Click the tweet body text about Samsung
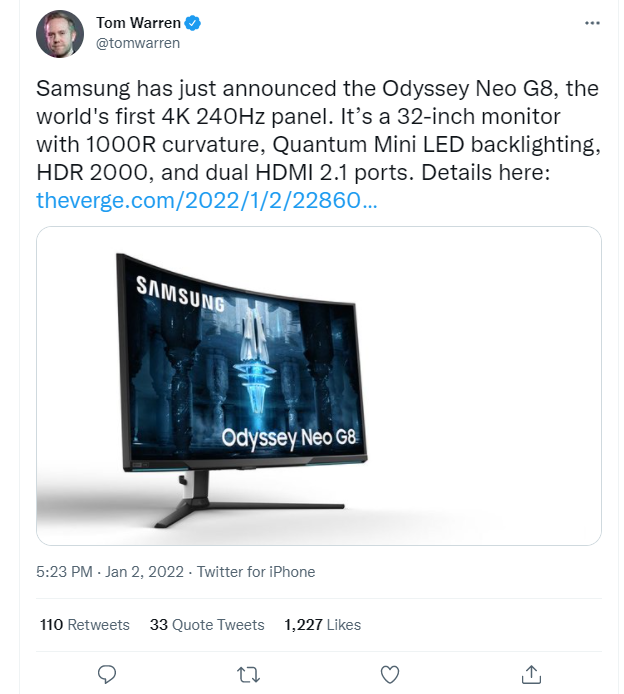The image size is (624, 694). (318, 130)
